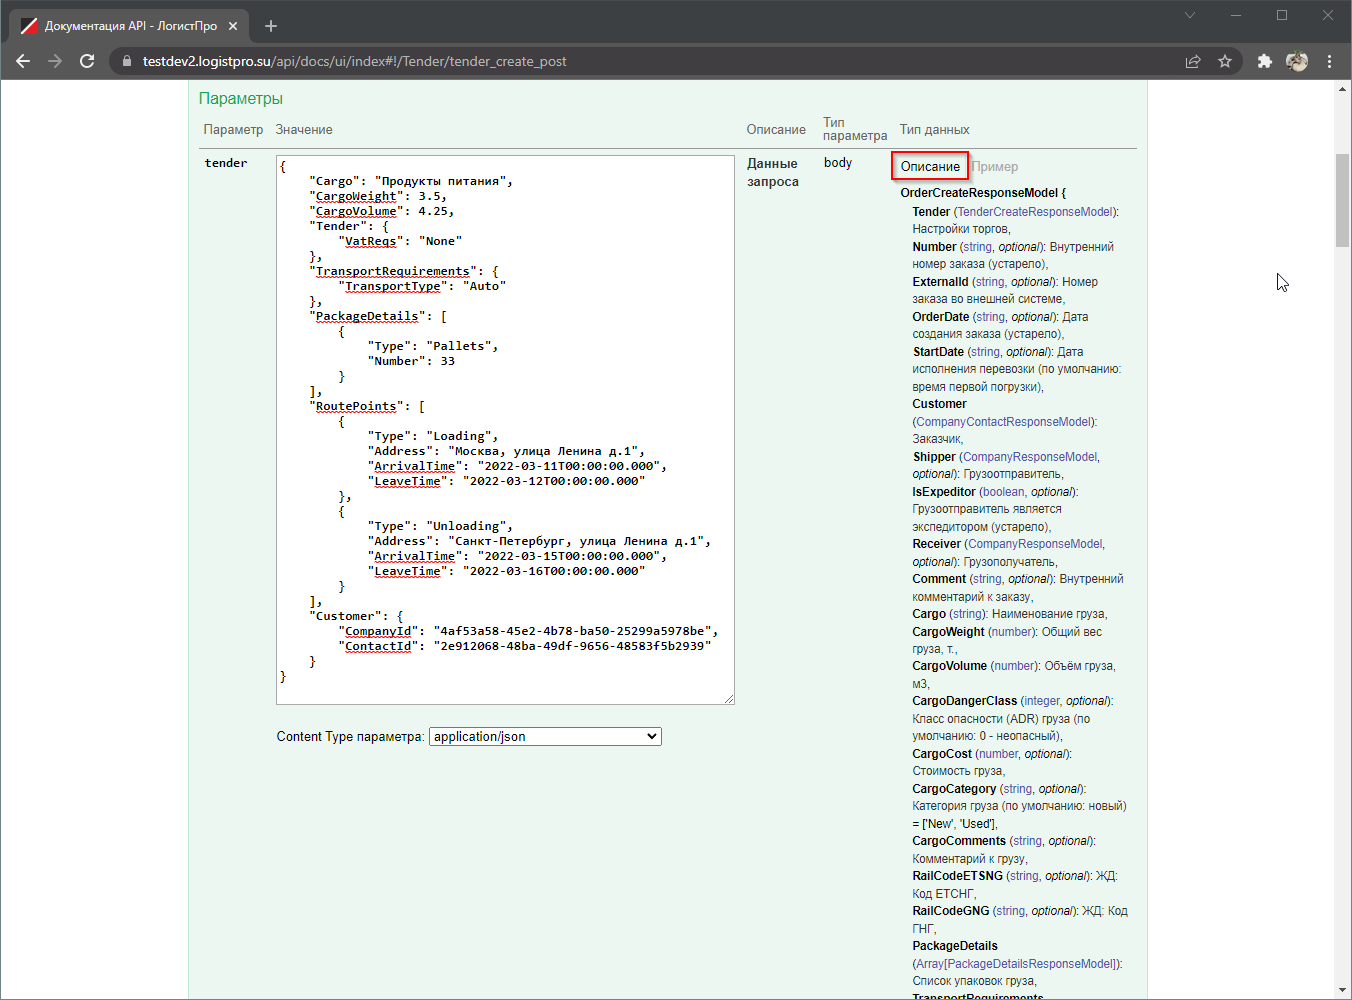Open the Chrome three-dot menu
The image size is (1352, 1000).
click(x=1329, y=61)
